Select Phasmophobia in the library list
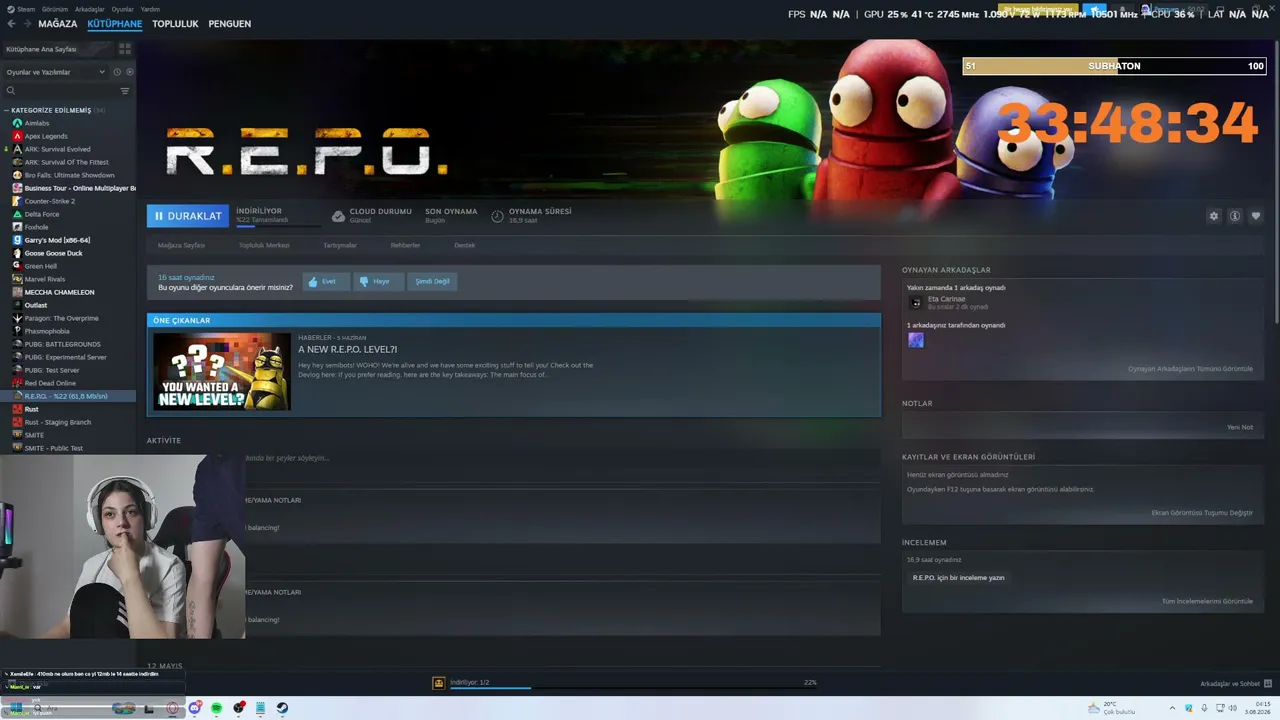1280x720 pixels. click(x=47, y=331)
